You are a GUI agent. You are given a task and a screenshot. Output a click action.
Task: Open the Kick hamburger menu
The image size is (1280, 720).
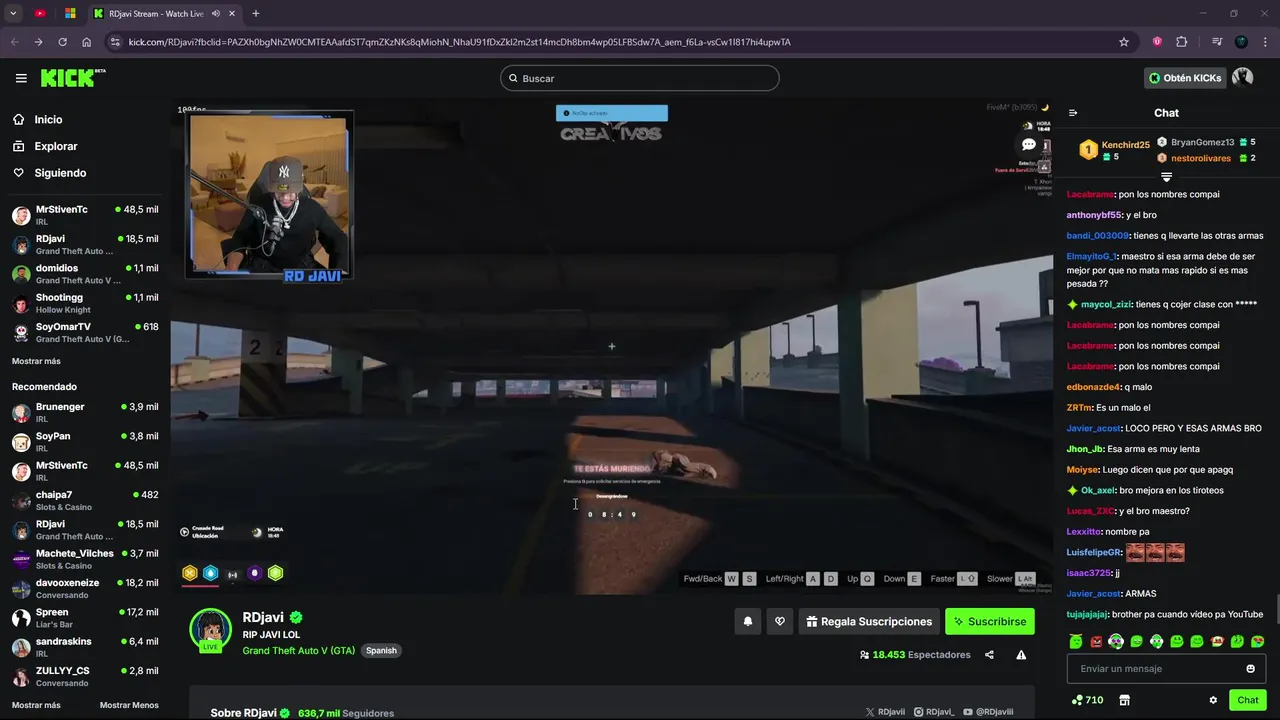click(x=21, y=78)
